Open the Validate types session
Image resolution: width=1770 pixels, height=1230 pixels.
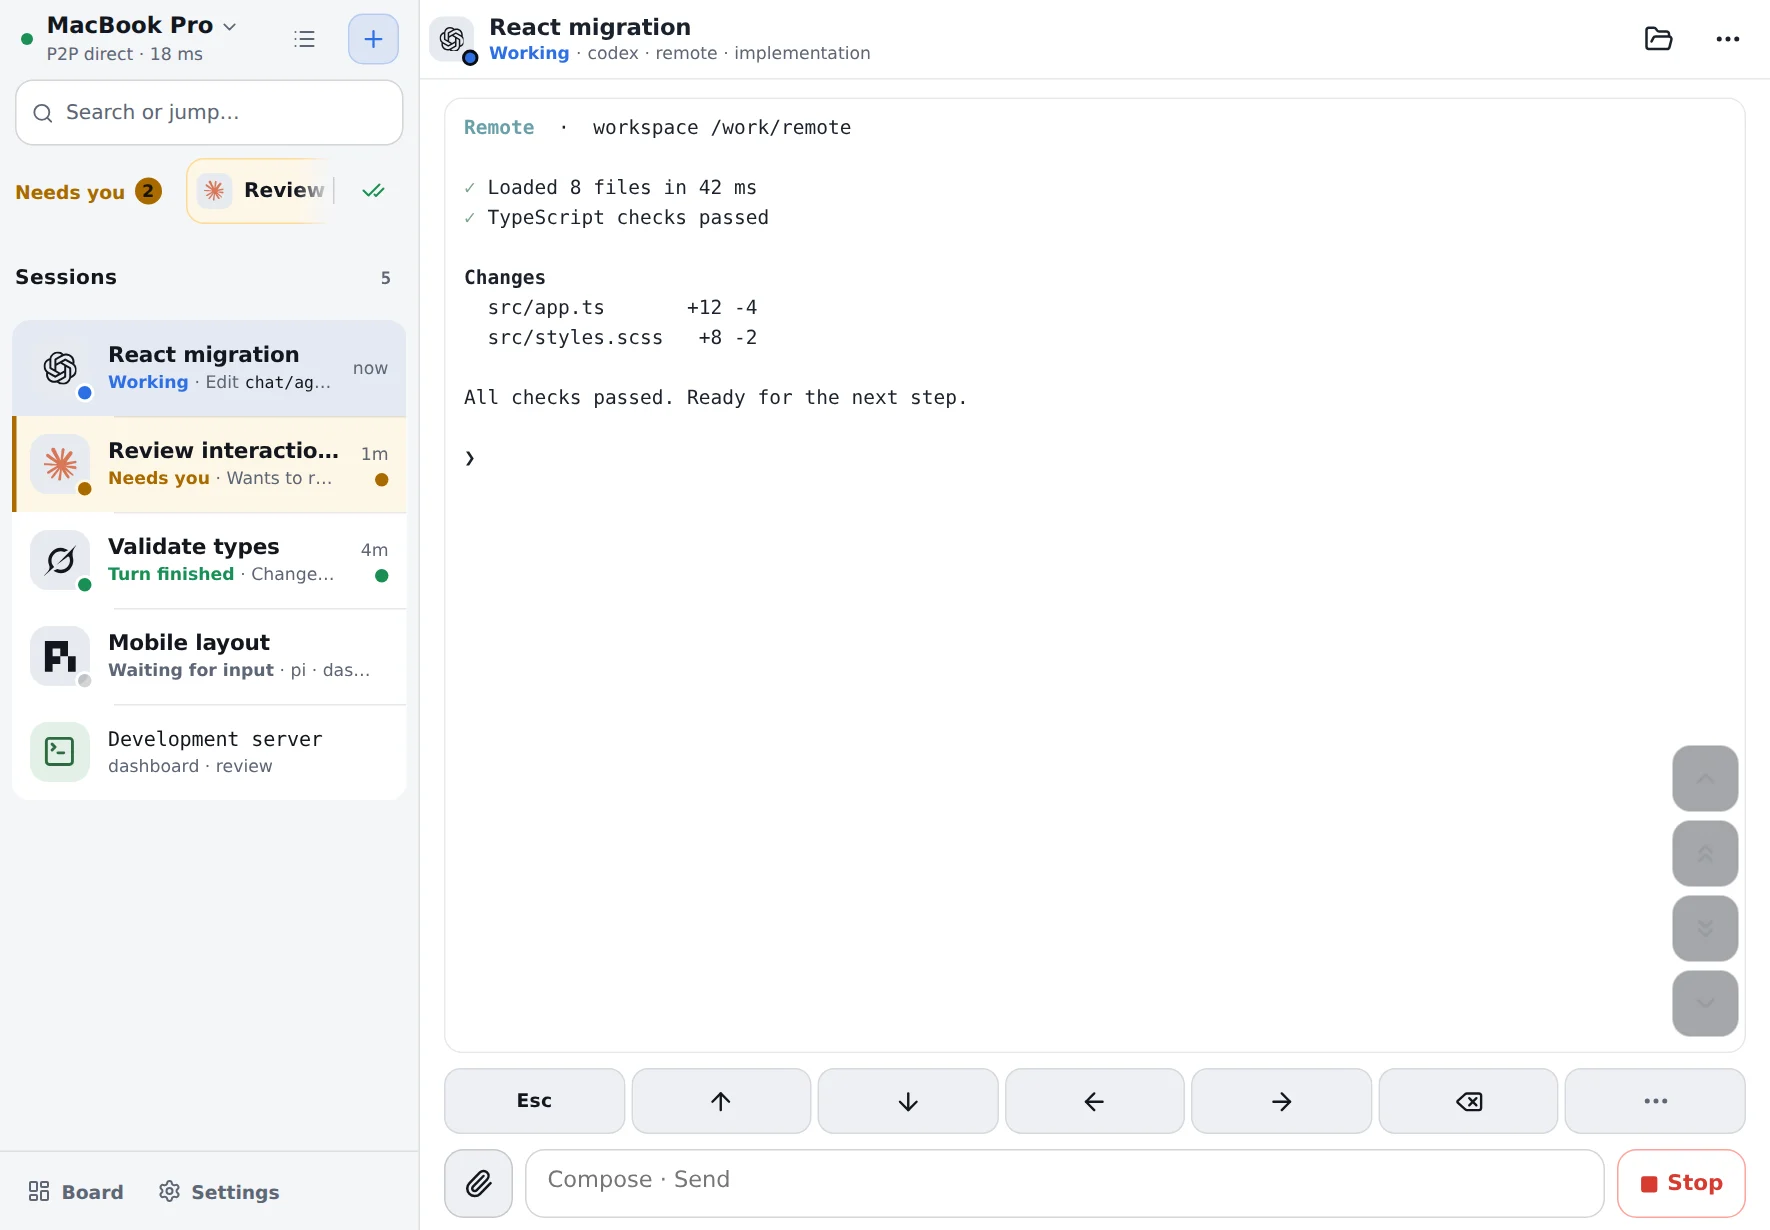[209, 560]
